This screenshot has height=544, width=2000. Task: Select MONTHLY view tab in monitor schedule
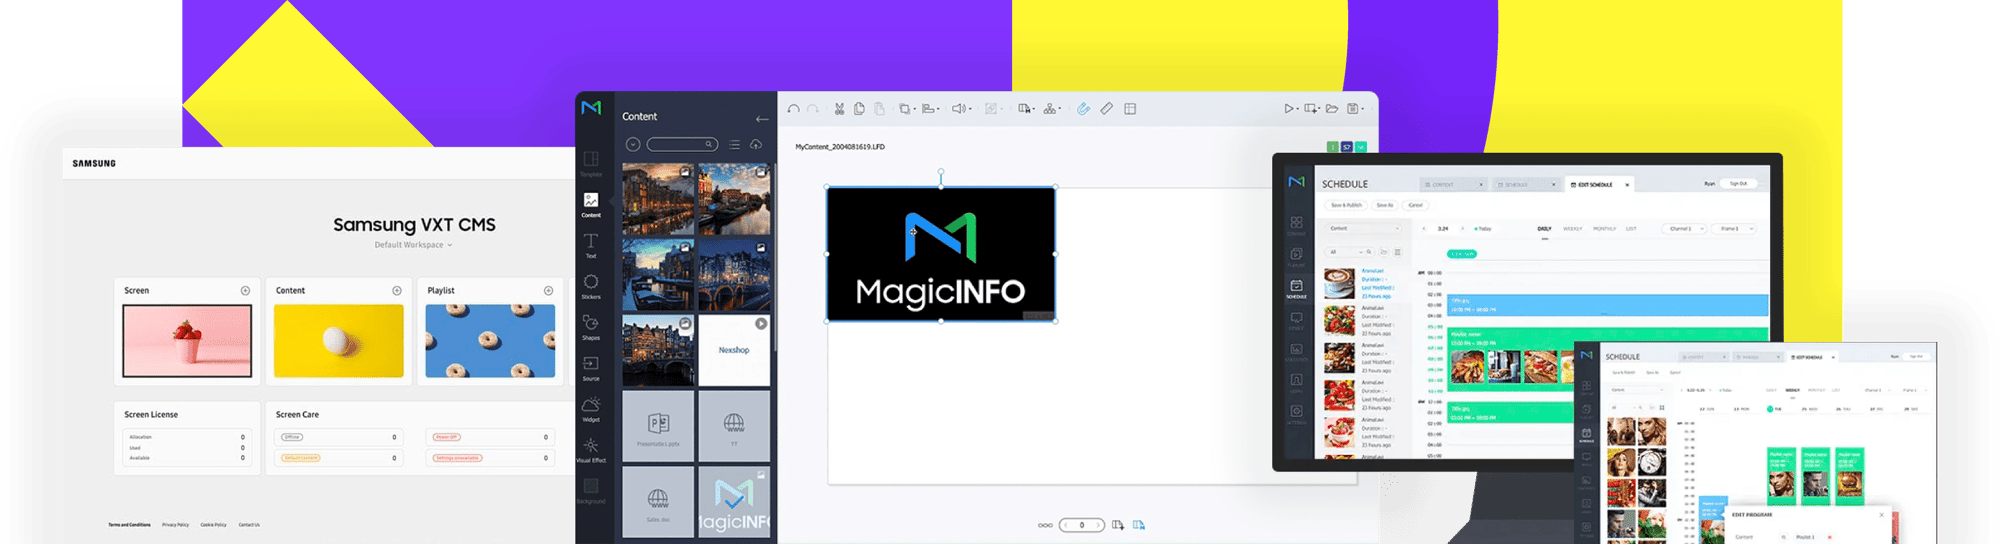coord(1604,229)
